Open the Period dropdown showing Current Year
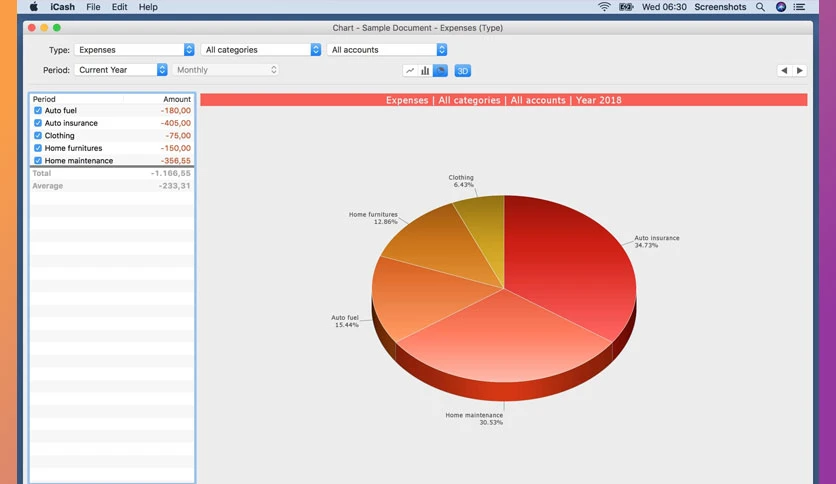Screen dimensions: 836x484 121,70
